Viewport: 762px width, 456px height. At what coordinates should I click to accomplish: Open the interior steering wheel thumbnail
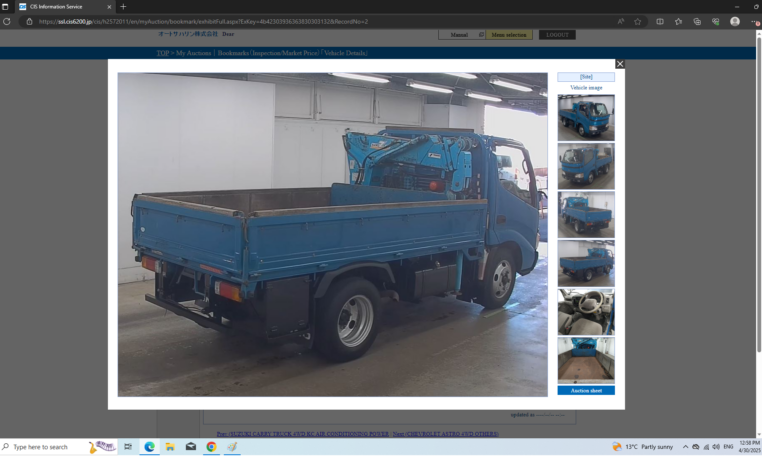[x=586, y=312]
